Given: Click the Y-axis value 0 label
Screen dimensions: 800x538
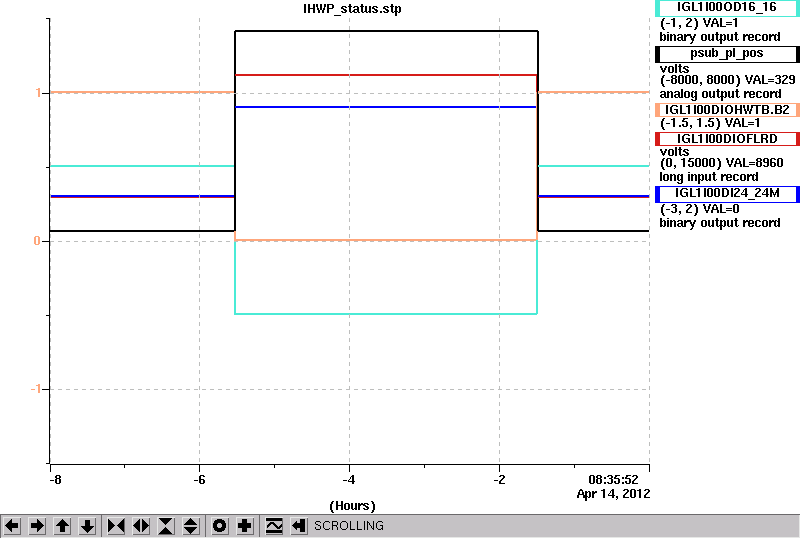Looking at the screenshot, I should click(x=37, y=241).
